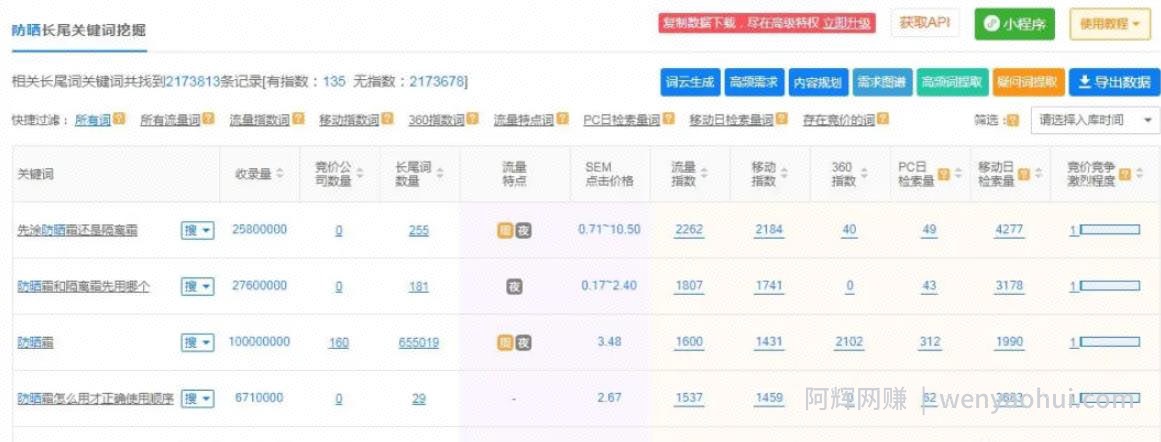
Task: Click gray 夜 badge in 防晒霜 row
Action: 523,343
